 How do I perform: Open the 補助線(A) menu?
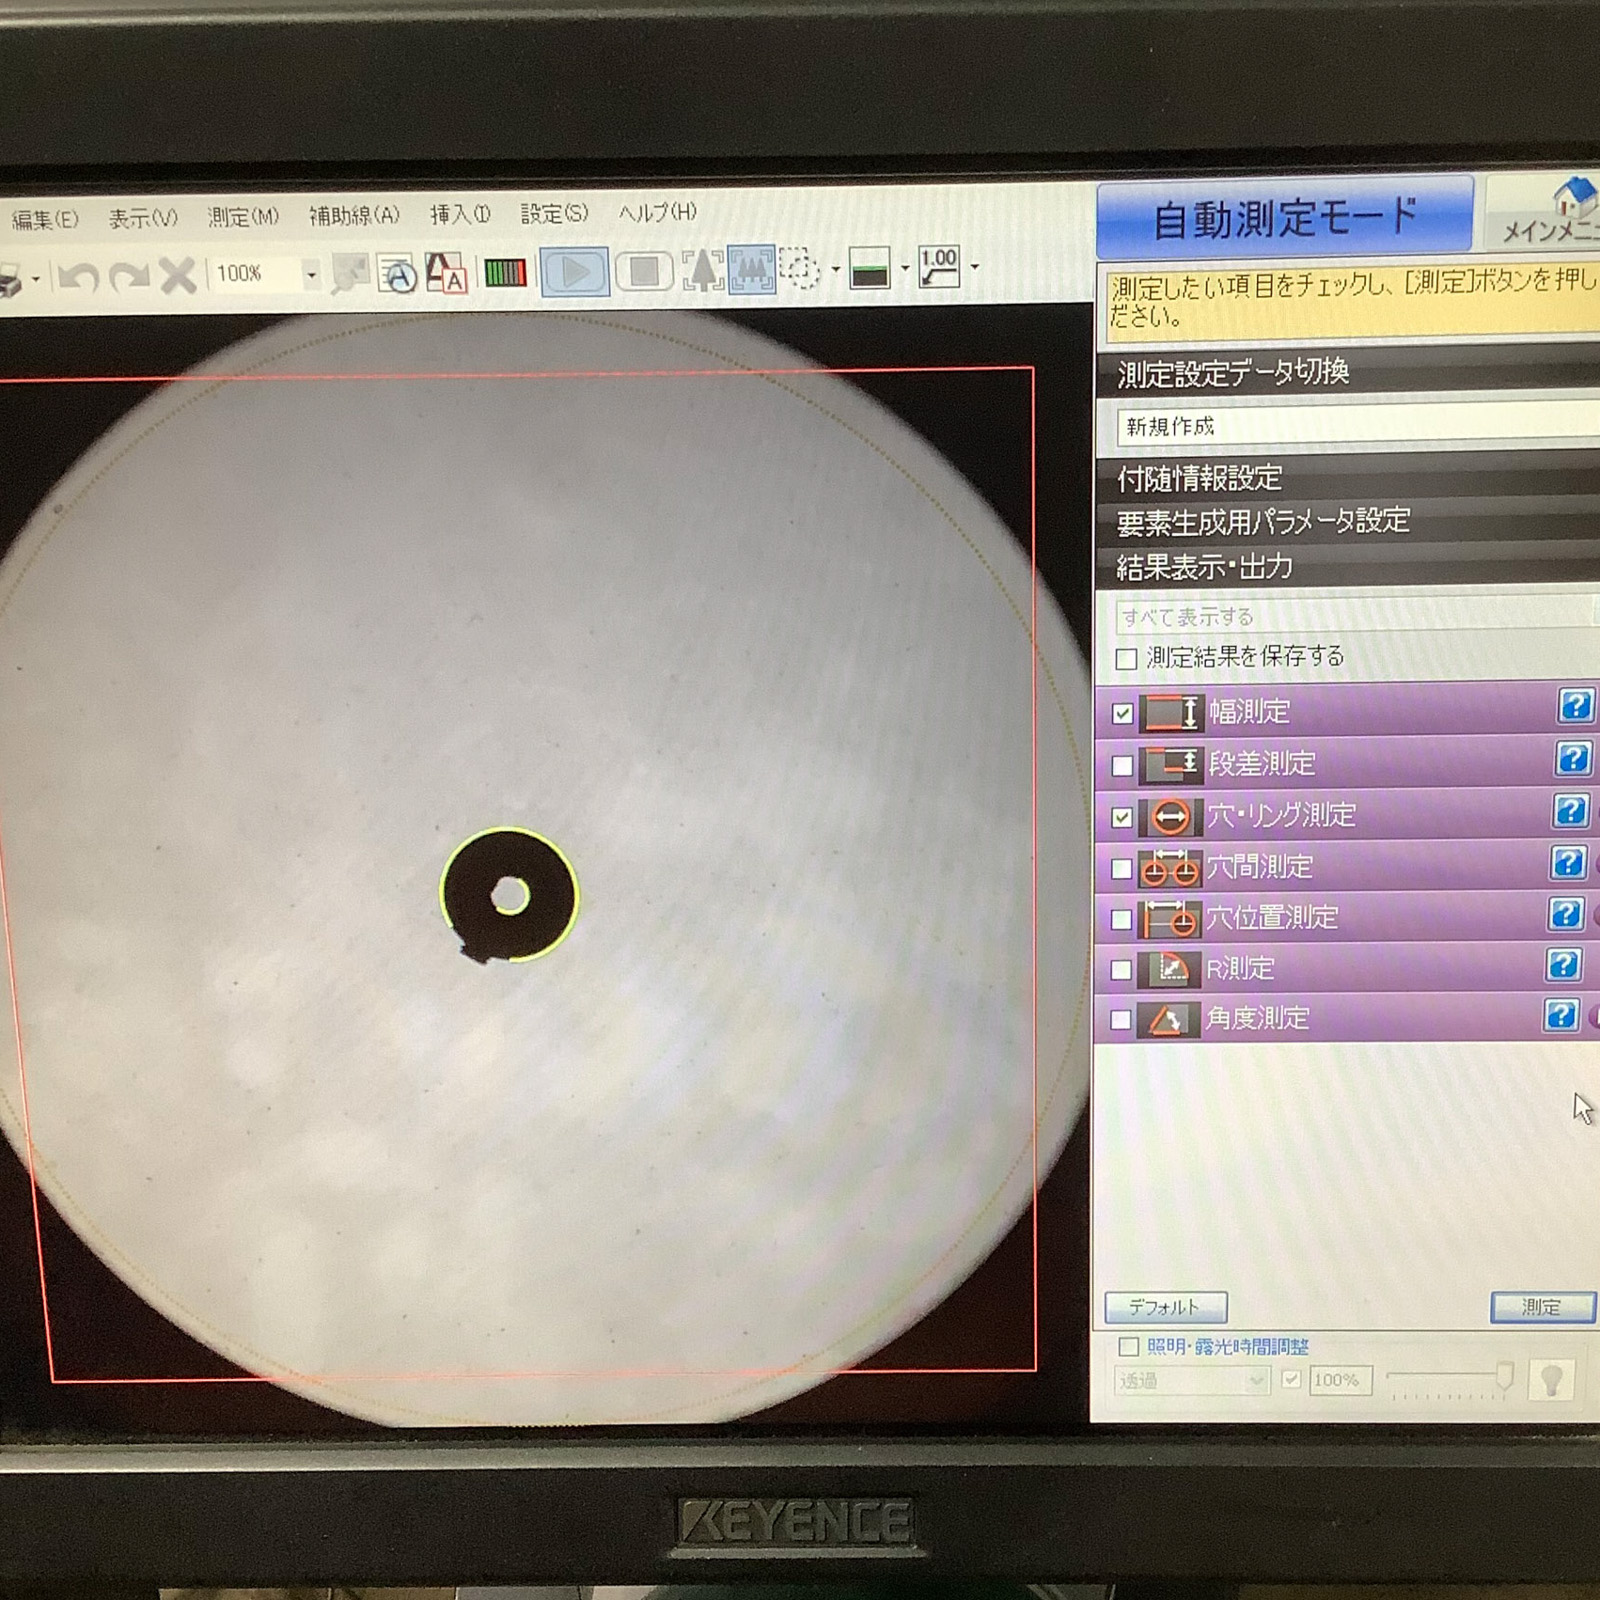(354, 215)
